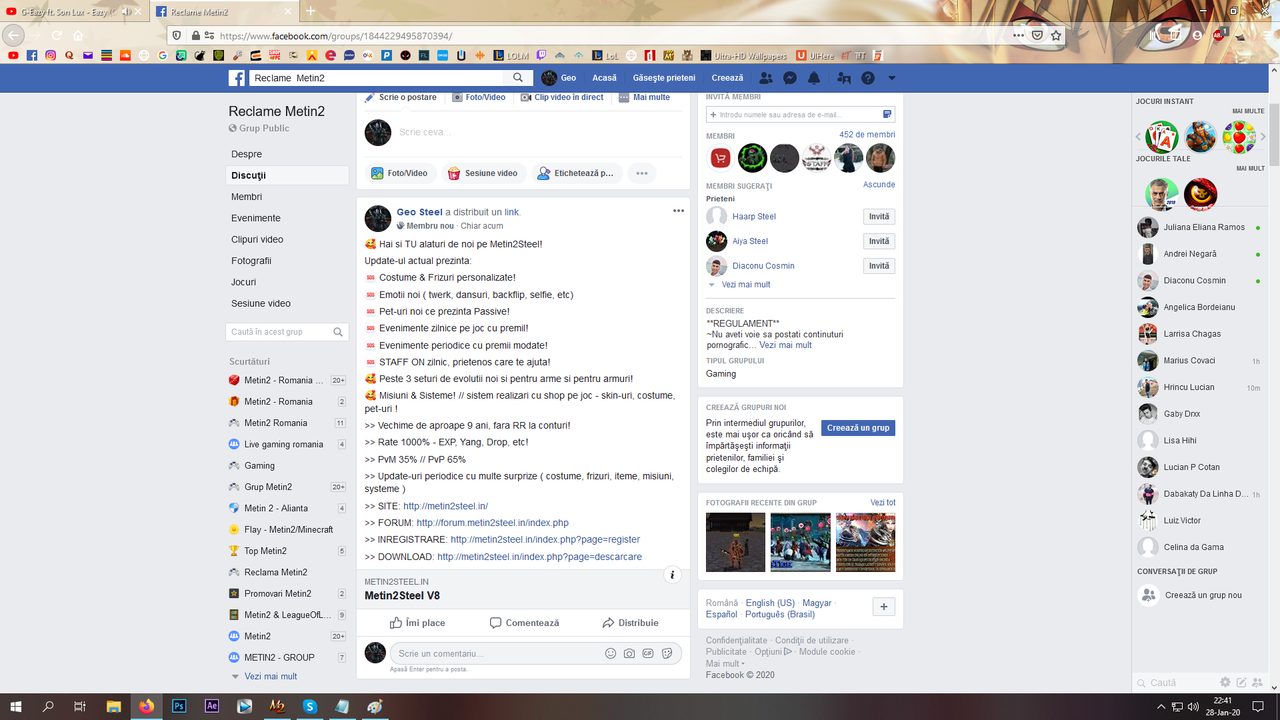The width and height of the screenshot is (1280, 720).
Task: Invite Haarp Steel to the group
Action: (879, 217)
